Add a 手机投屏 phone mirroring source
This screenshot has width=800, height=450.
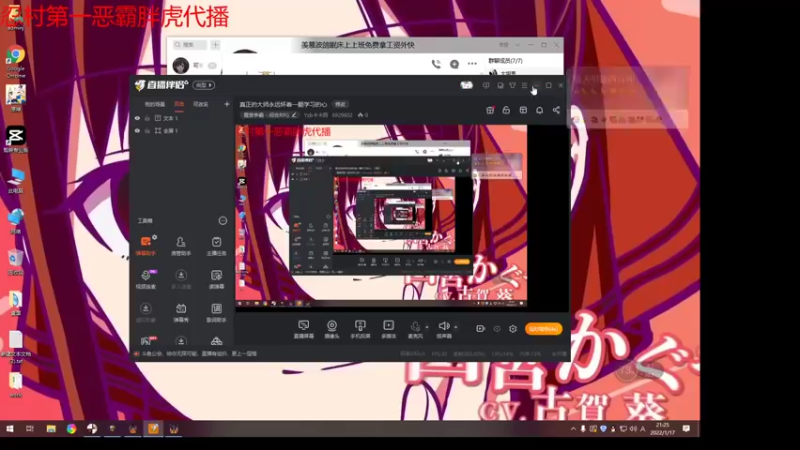tap(360, 329)
